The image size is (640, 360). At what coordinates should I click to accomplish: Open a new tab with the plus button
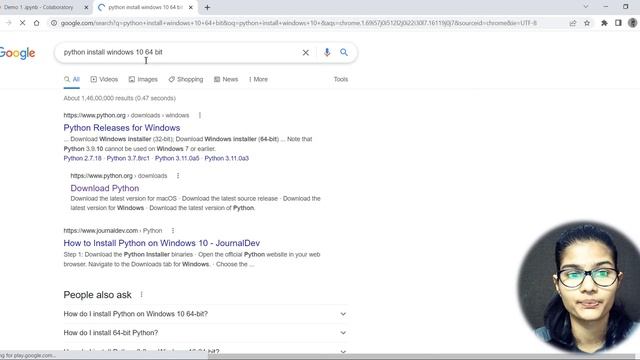[207, 7]
